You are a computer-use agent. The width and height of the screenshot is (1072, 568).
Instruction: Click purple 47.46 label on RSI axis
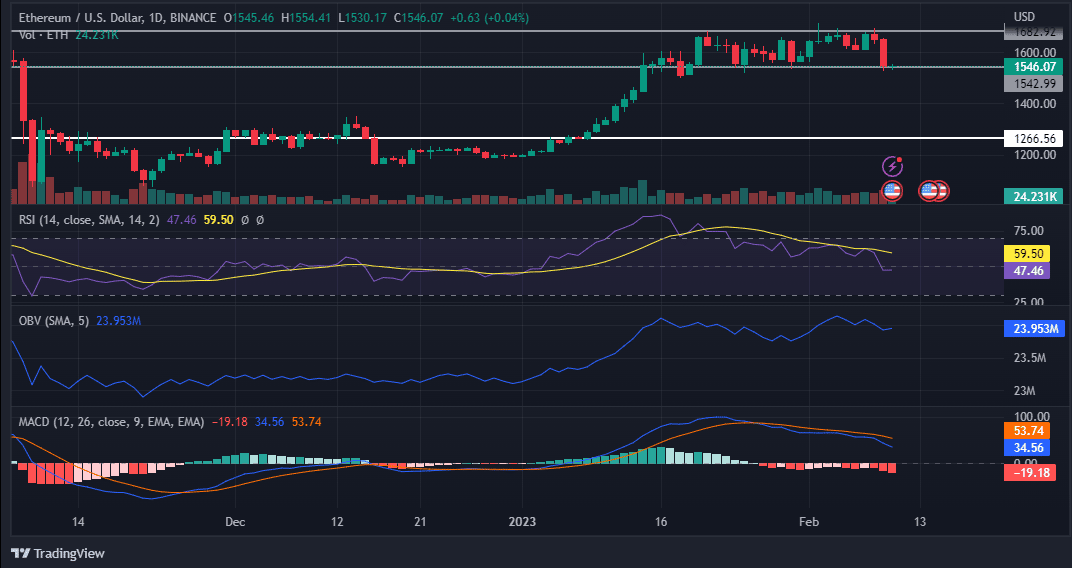(x=1026, y=271)
